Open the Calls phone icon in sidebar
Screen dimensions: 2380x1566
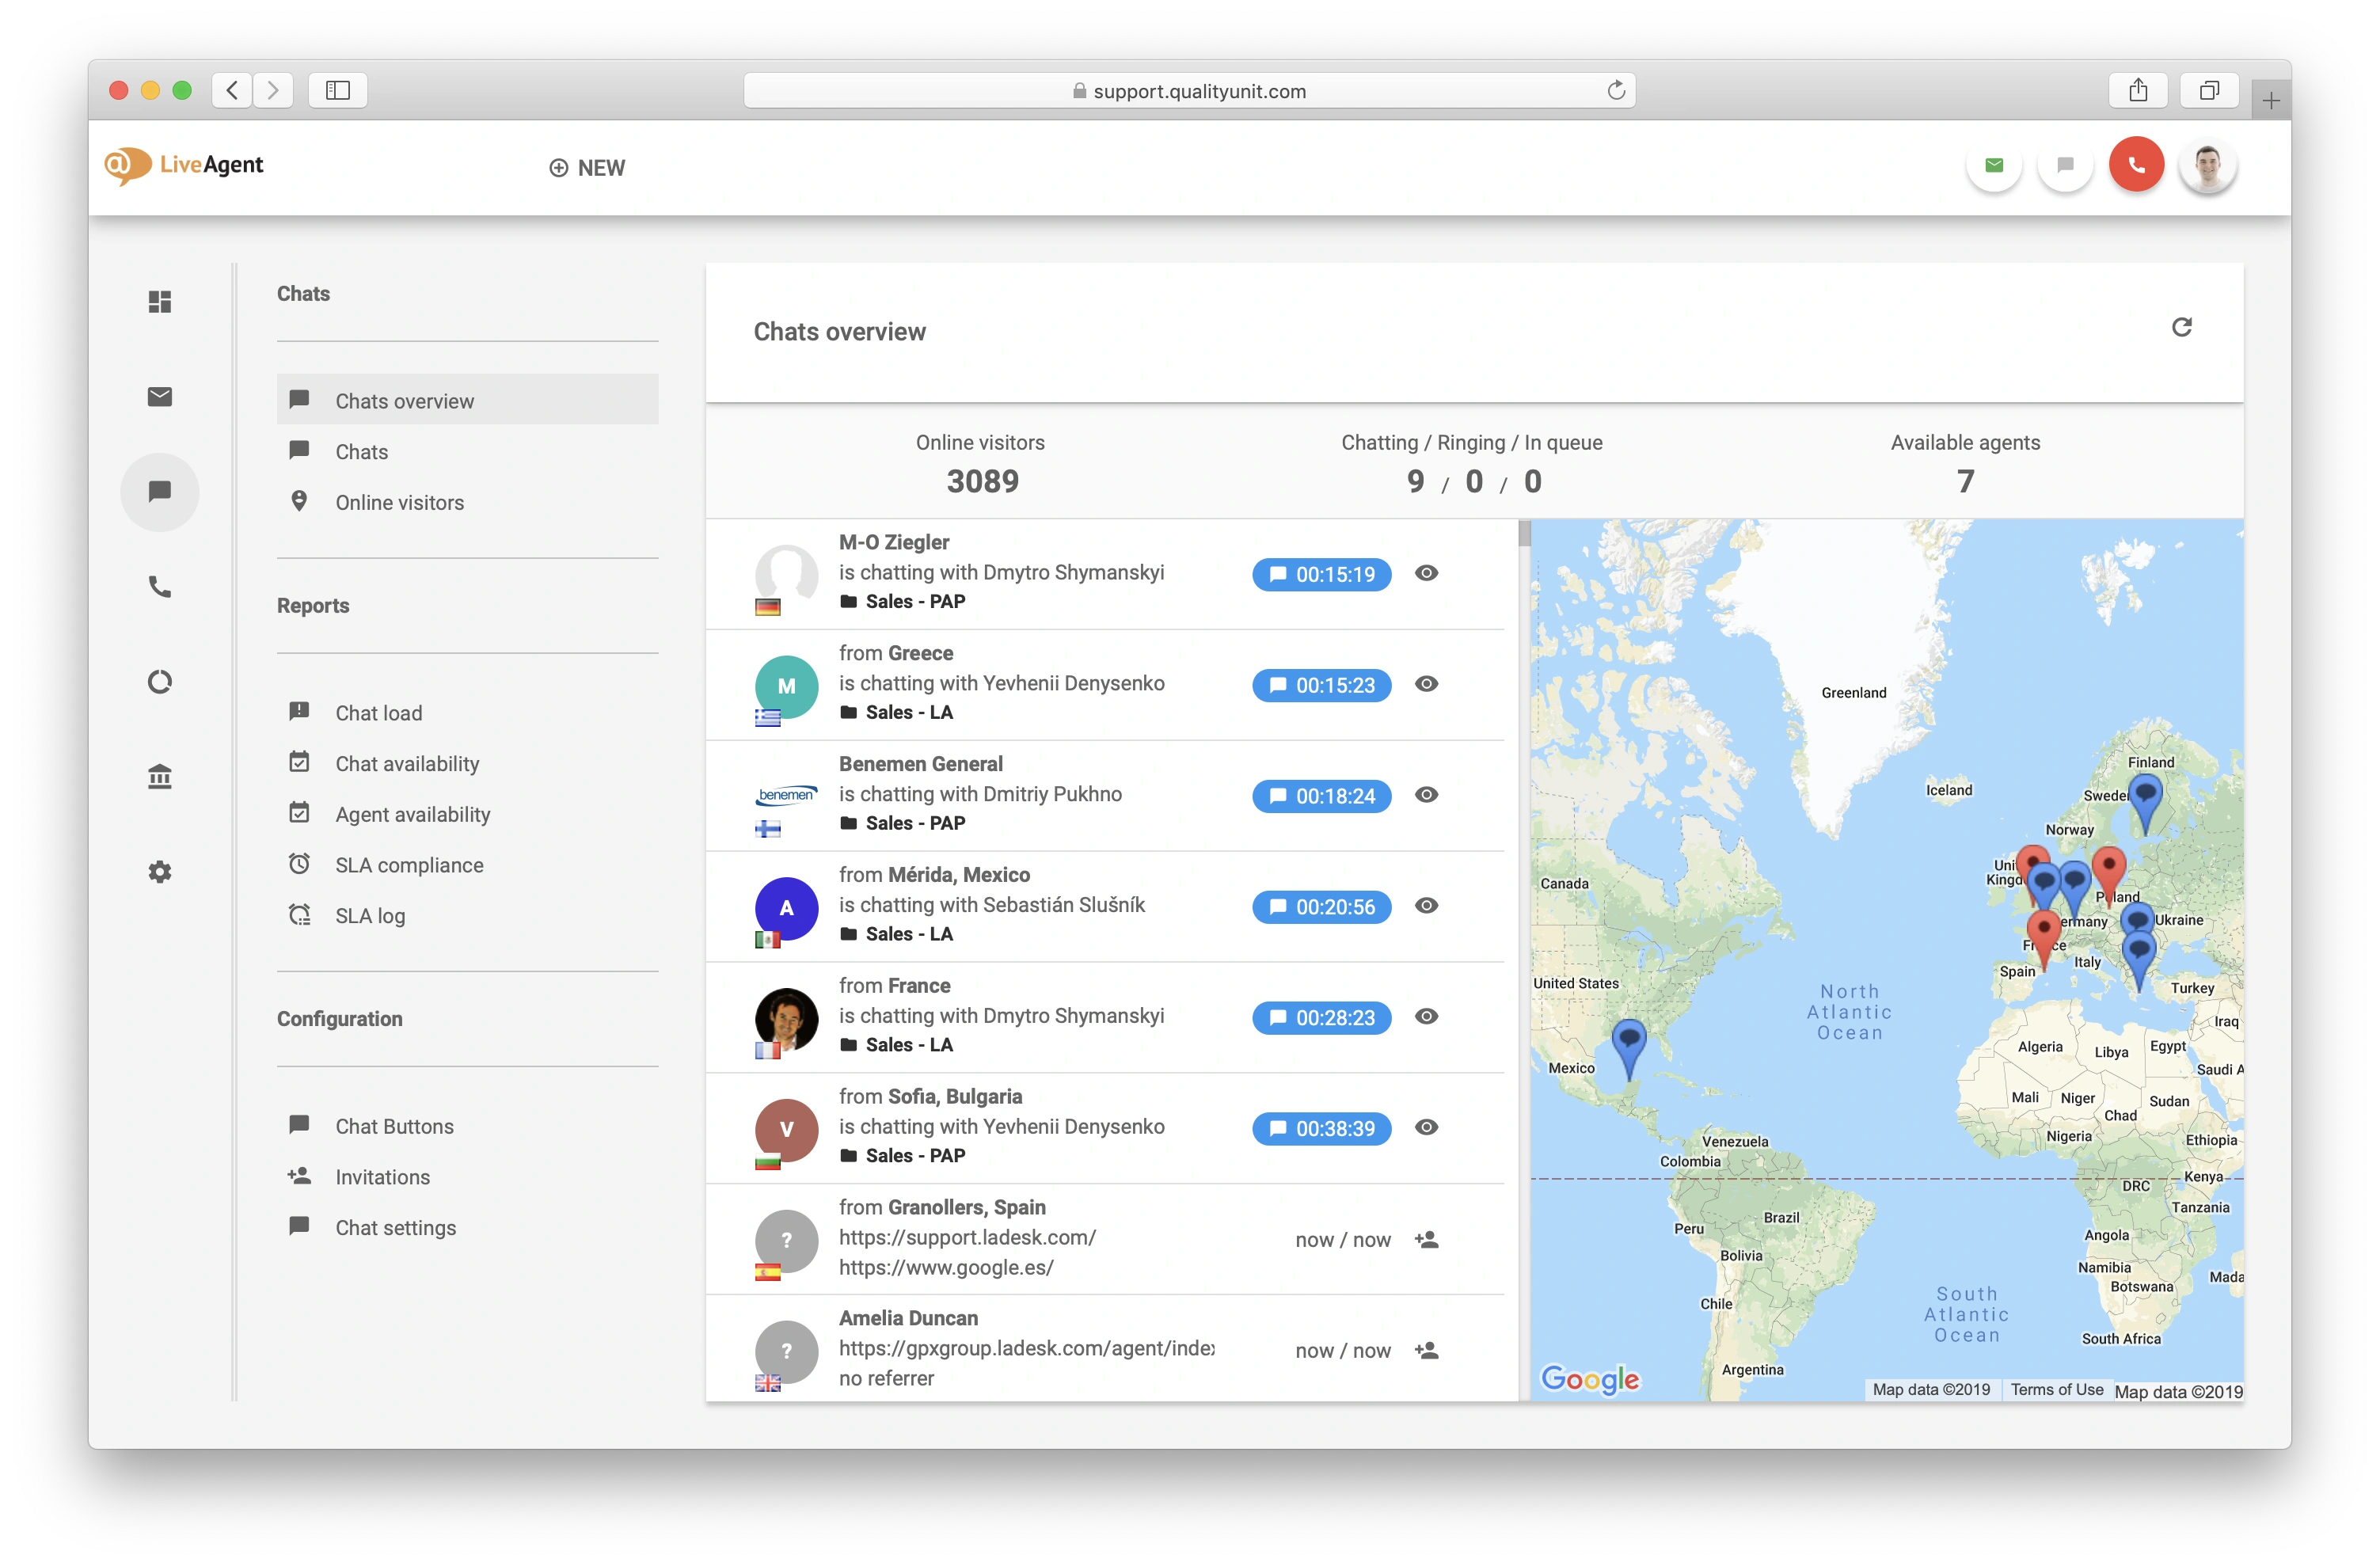[160, 586]
